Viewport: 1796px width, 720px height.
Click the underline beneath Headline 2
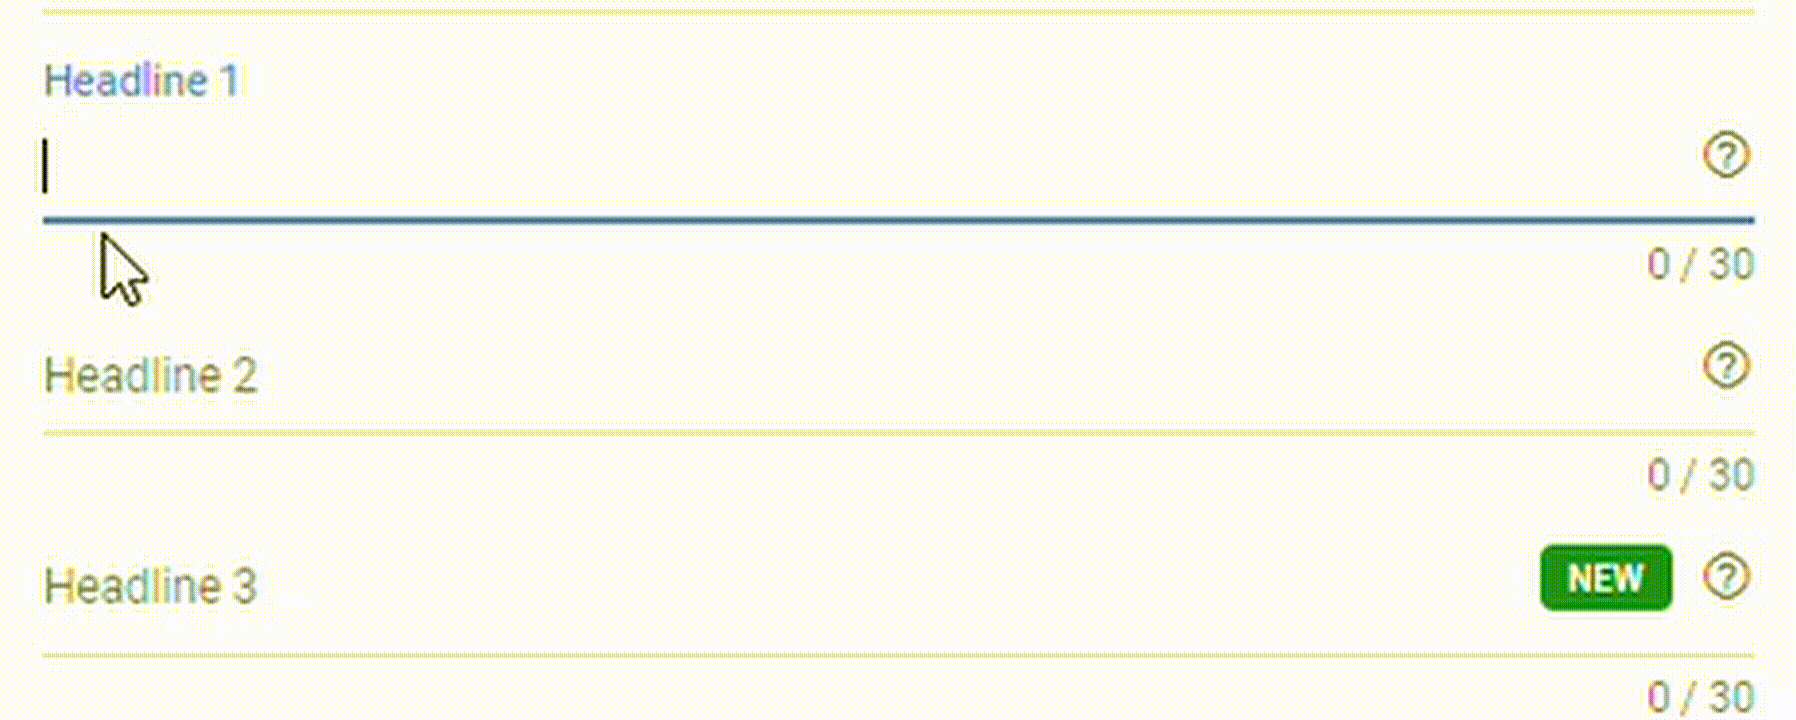[x=898, y=433]
